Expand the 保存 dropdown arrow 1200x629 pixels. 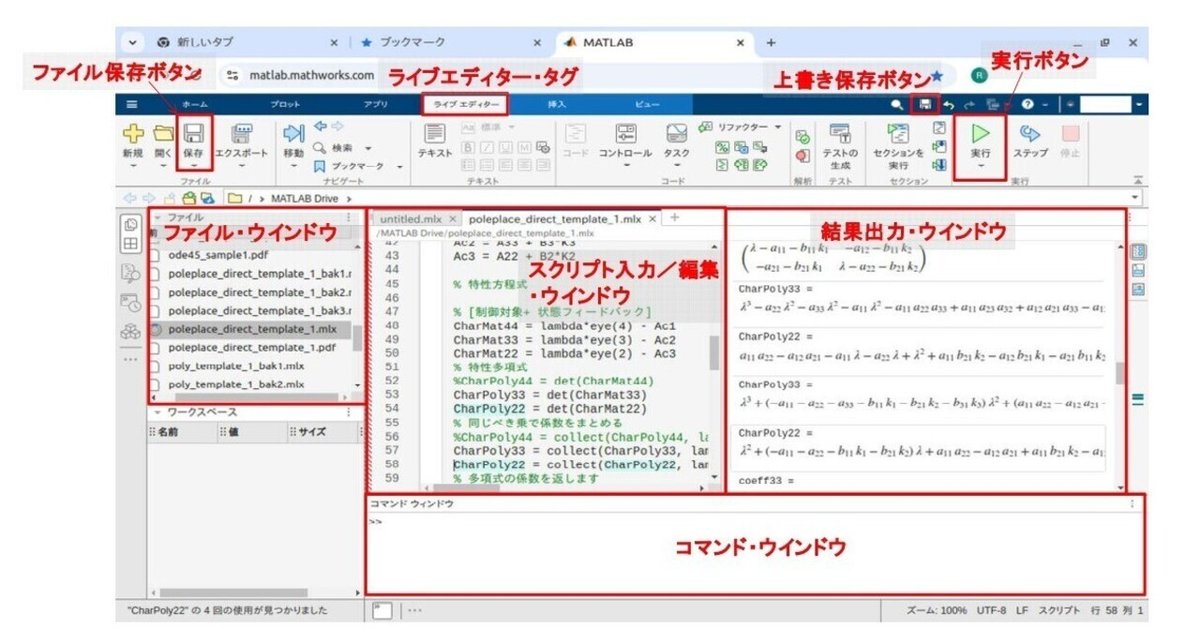point(194,167)
